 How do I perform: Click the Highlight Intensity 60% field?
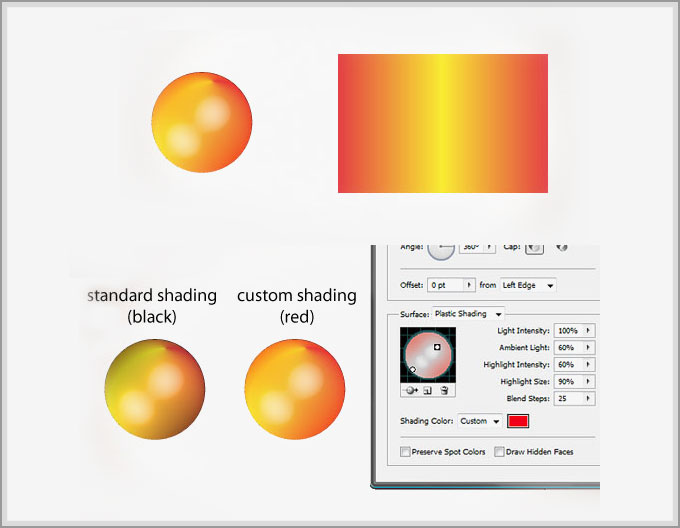[x=569, y=365]
